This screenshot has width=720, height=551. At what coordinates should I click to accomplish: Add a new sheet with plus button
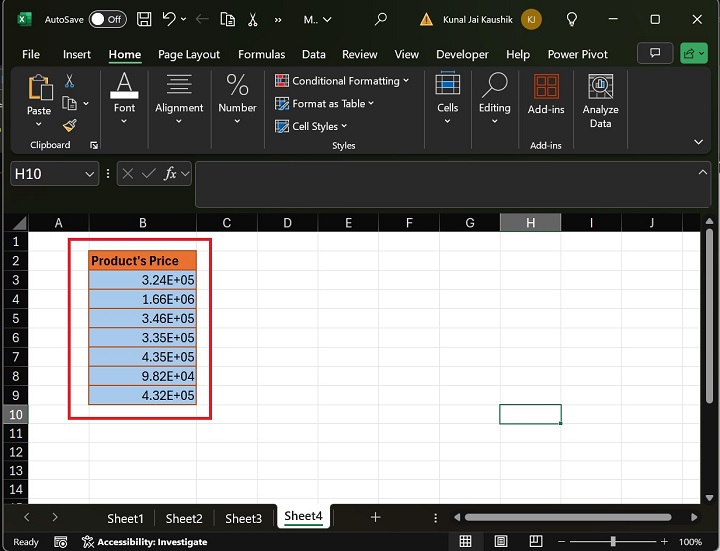click(x=375, y=517)
